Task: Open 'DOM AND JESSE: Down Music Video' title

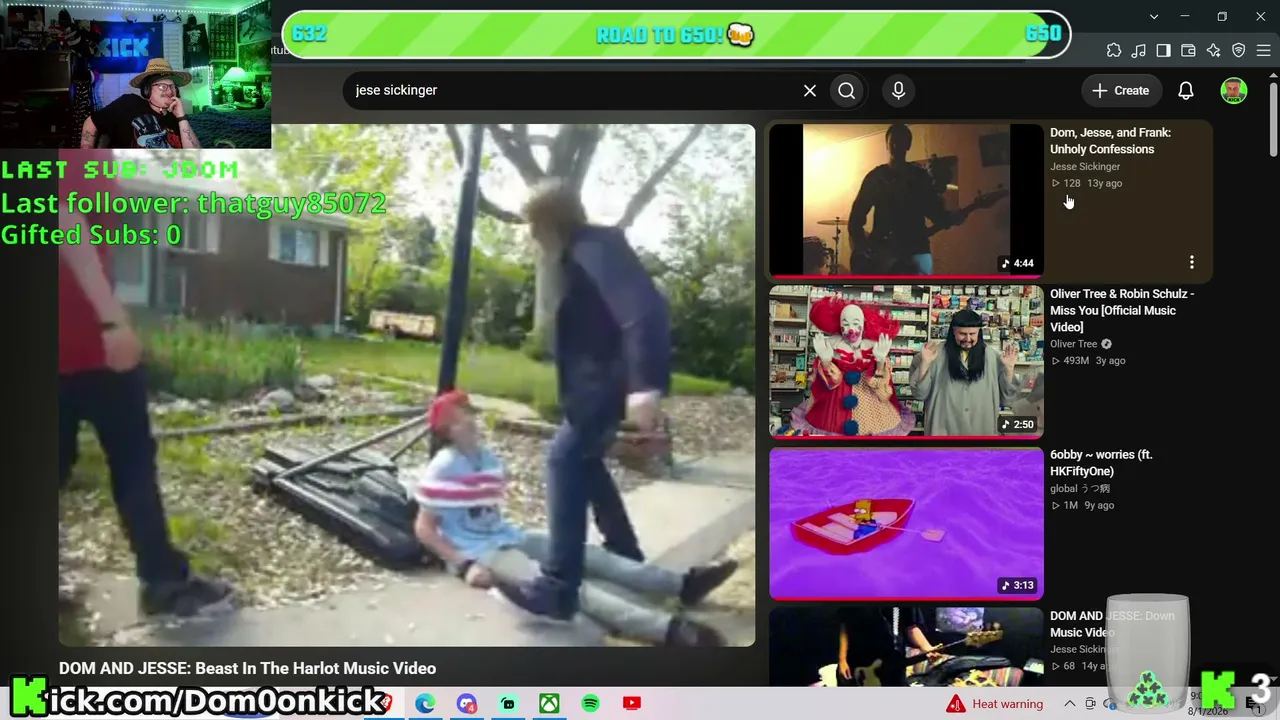Action: (x=1112, y=624)
